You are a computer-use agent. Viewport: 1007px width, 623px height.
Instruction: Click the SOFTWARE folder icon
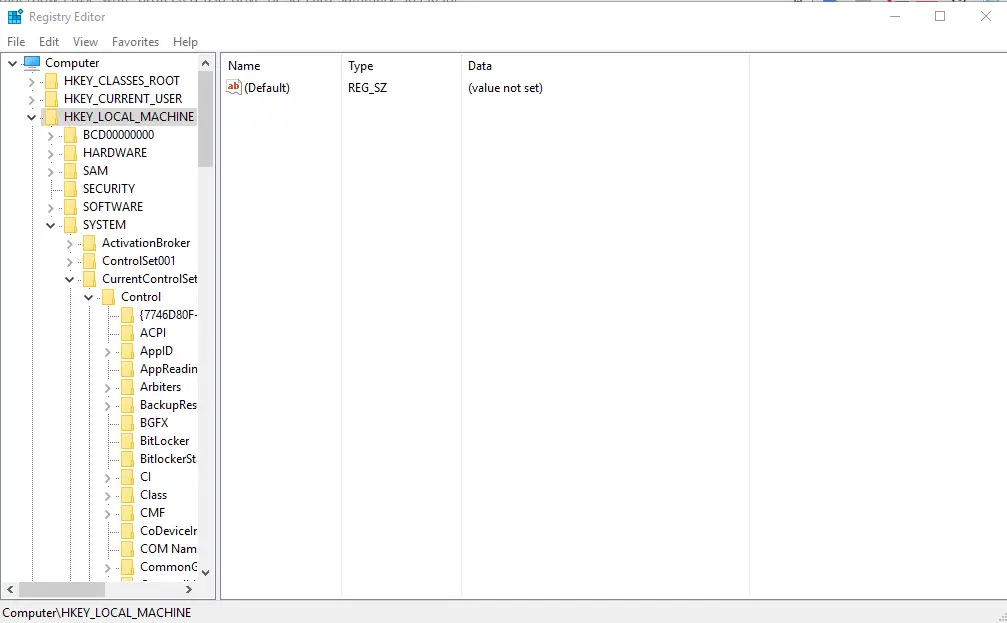[x=71, y=207]
